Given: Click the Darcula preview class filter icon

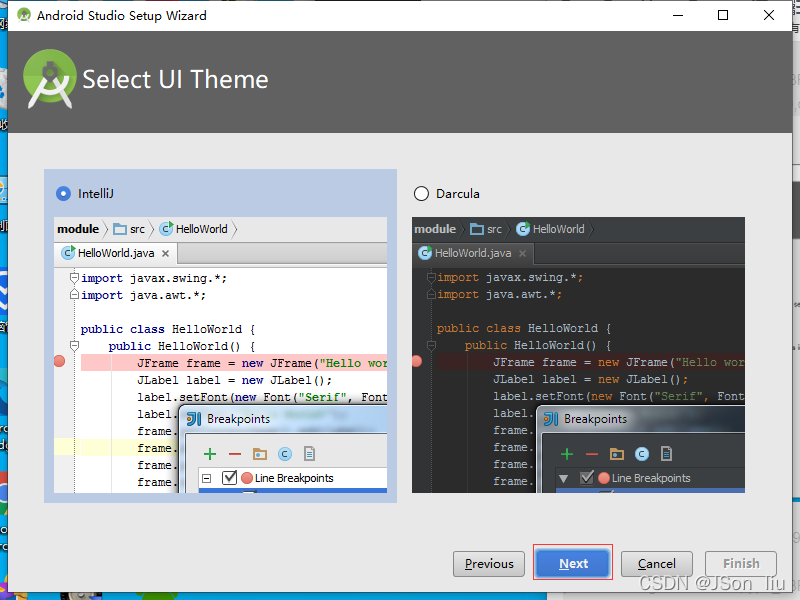Looking at the screenshot, I should tap(642, 454).
